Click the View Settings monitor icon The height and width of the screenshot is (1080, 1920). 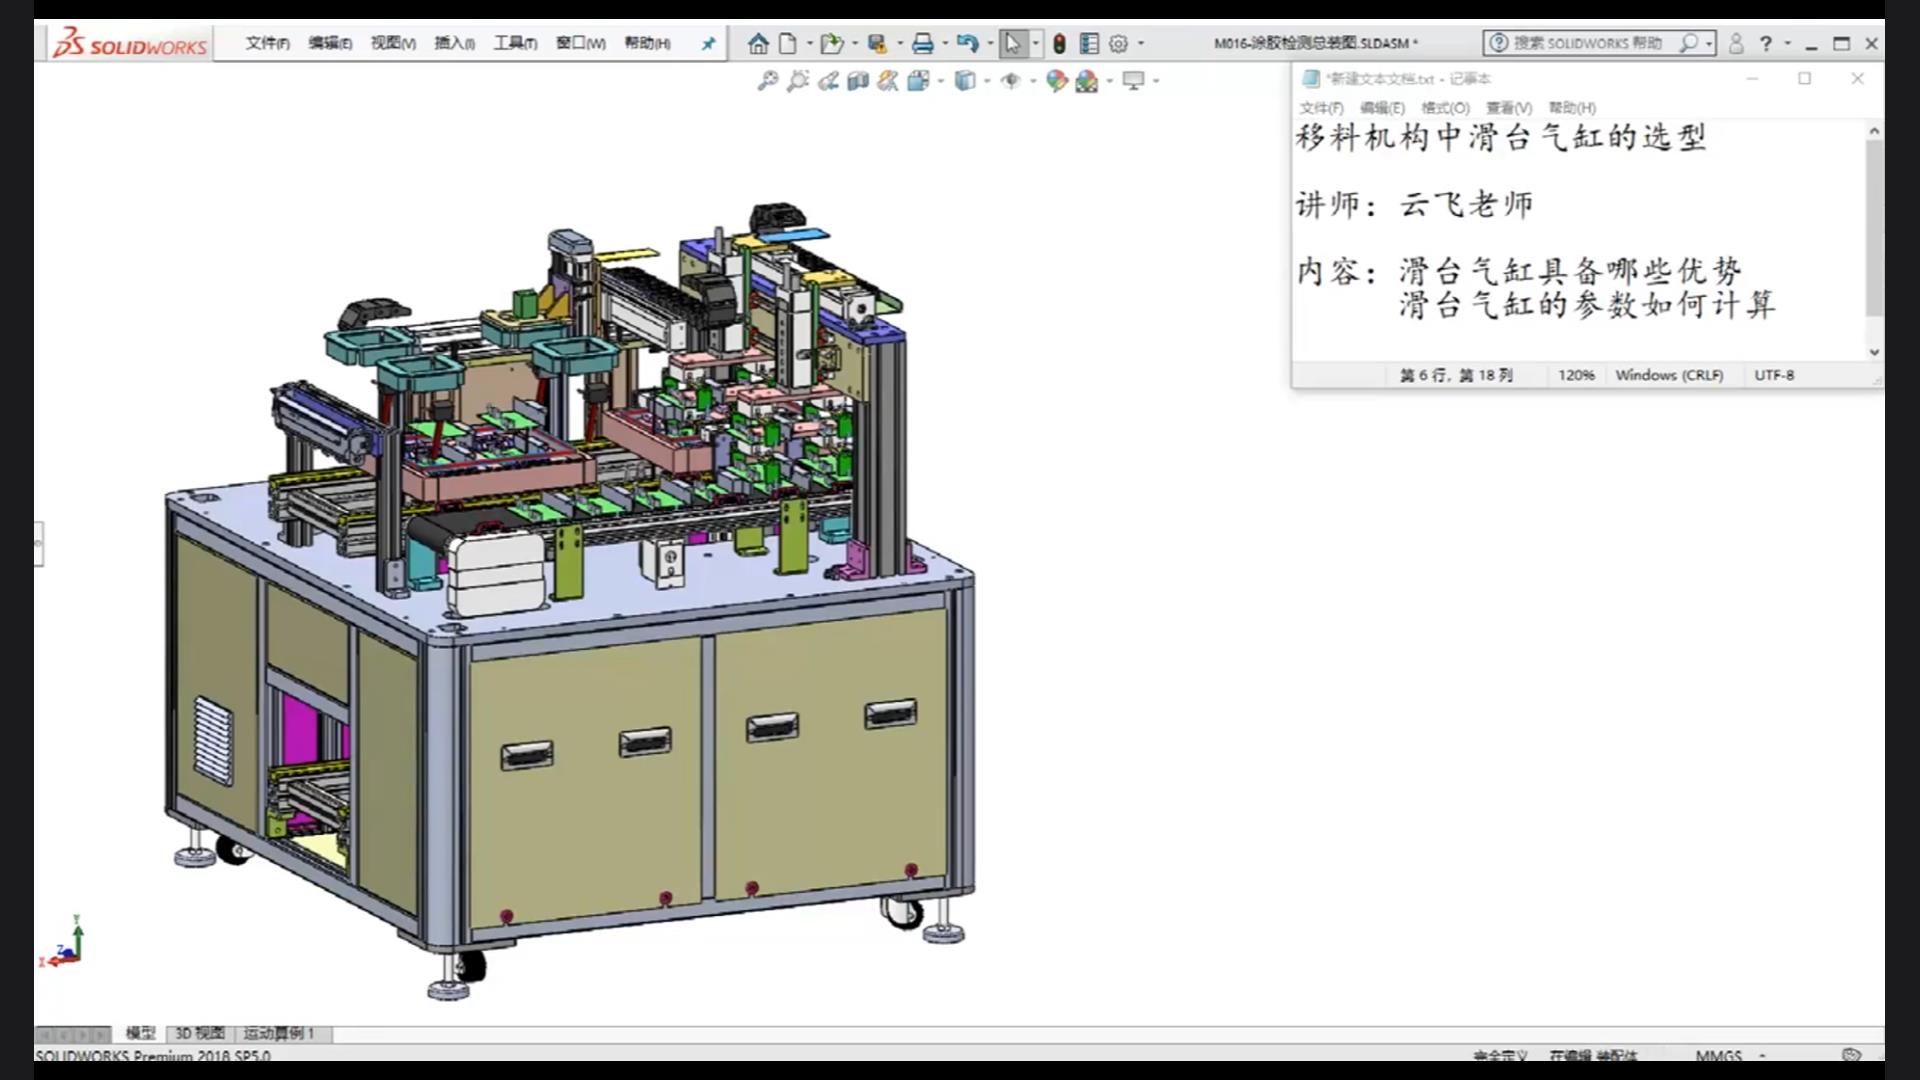1133,81
